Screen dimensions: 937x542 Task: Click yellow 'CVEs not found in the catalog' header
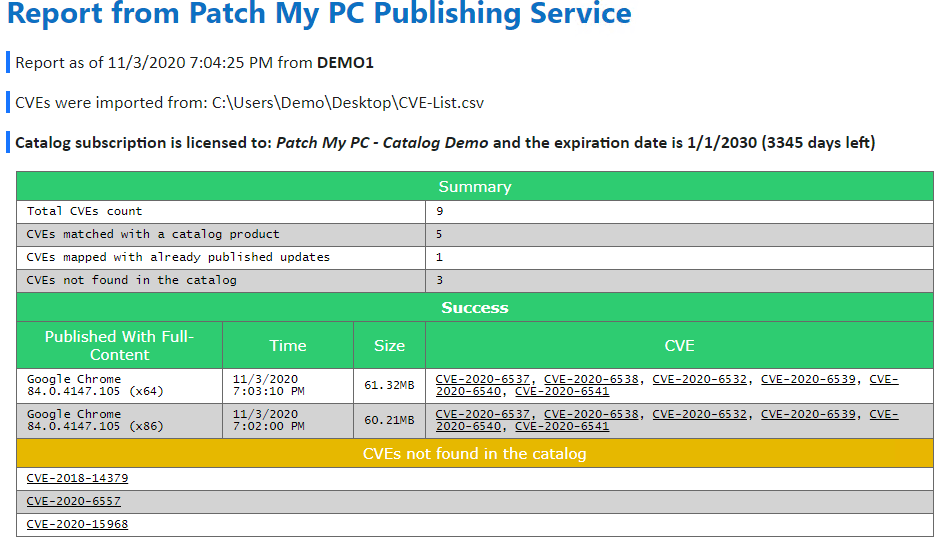(x=474, y=454)
